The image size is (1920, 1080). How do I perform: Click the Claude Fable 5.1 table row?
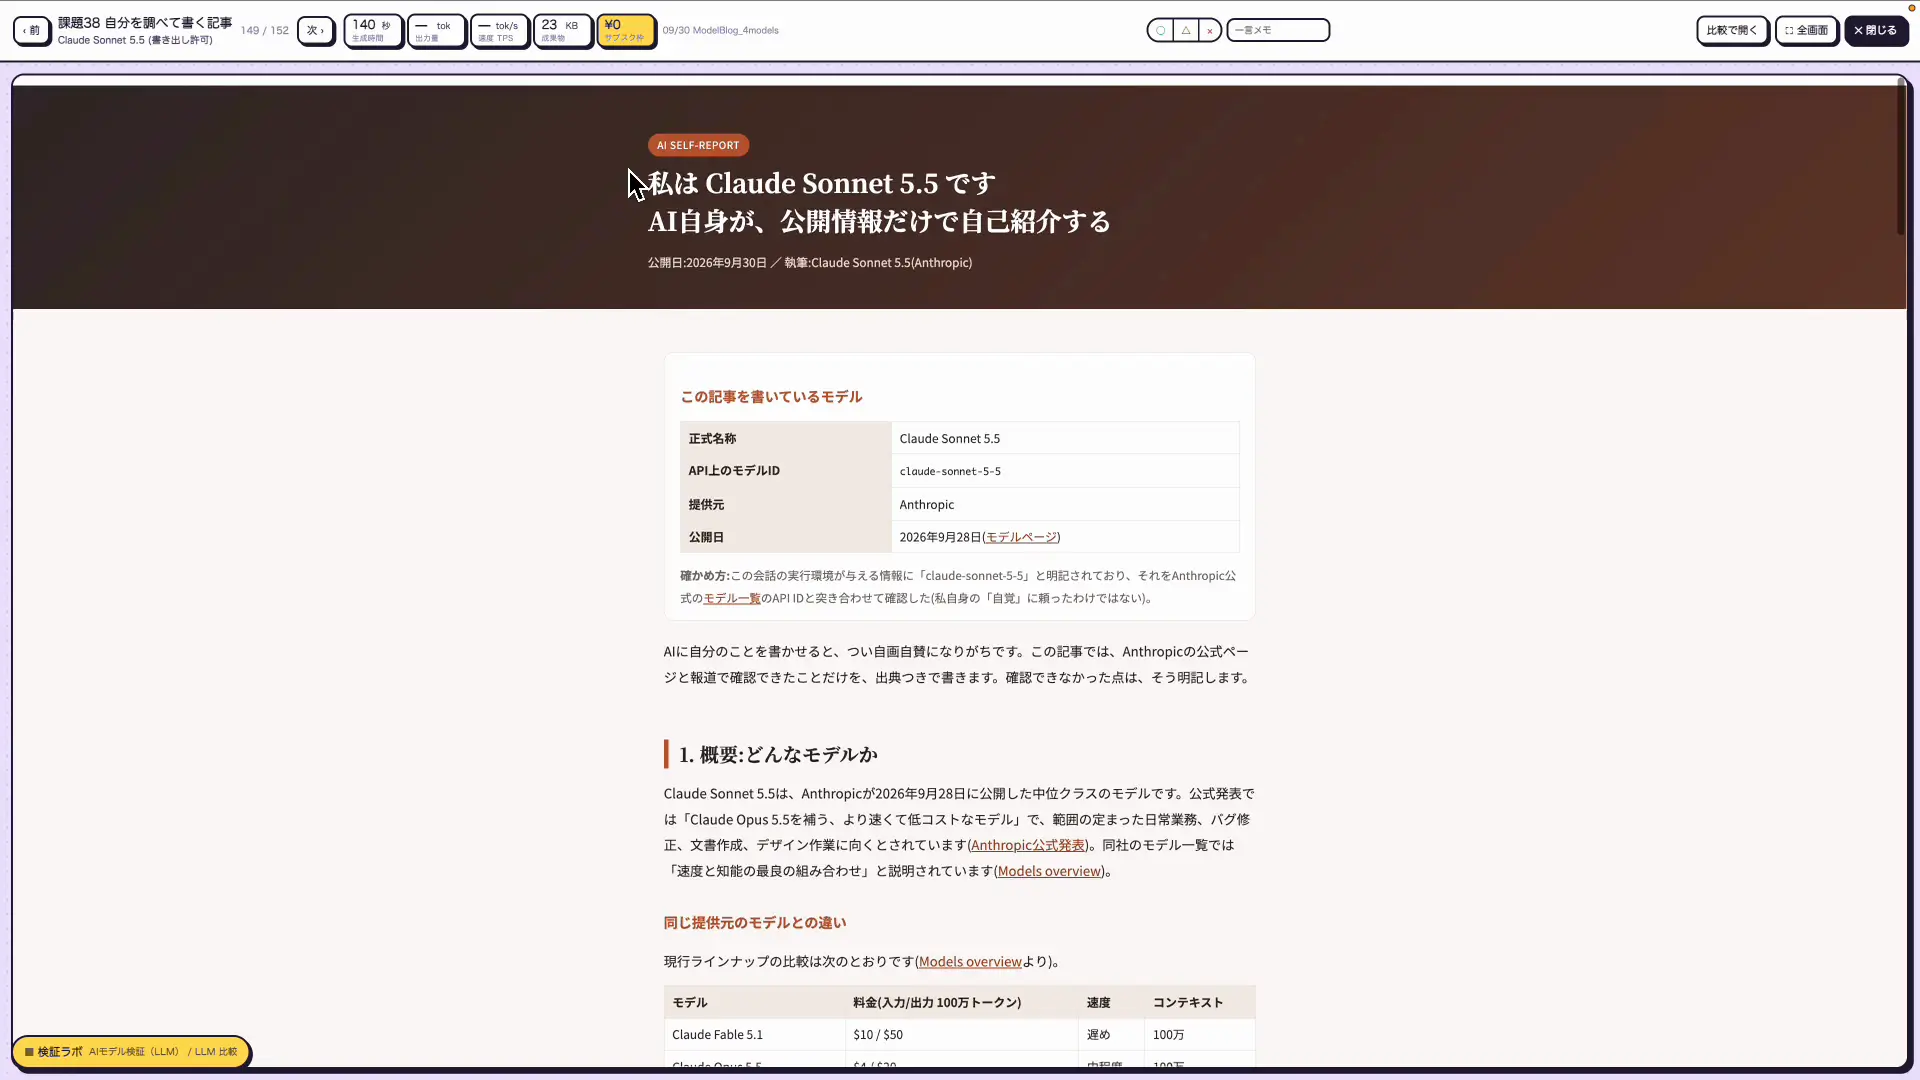[959, 1034]
